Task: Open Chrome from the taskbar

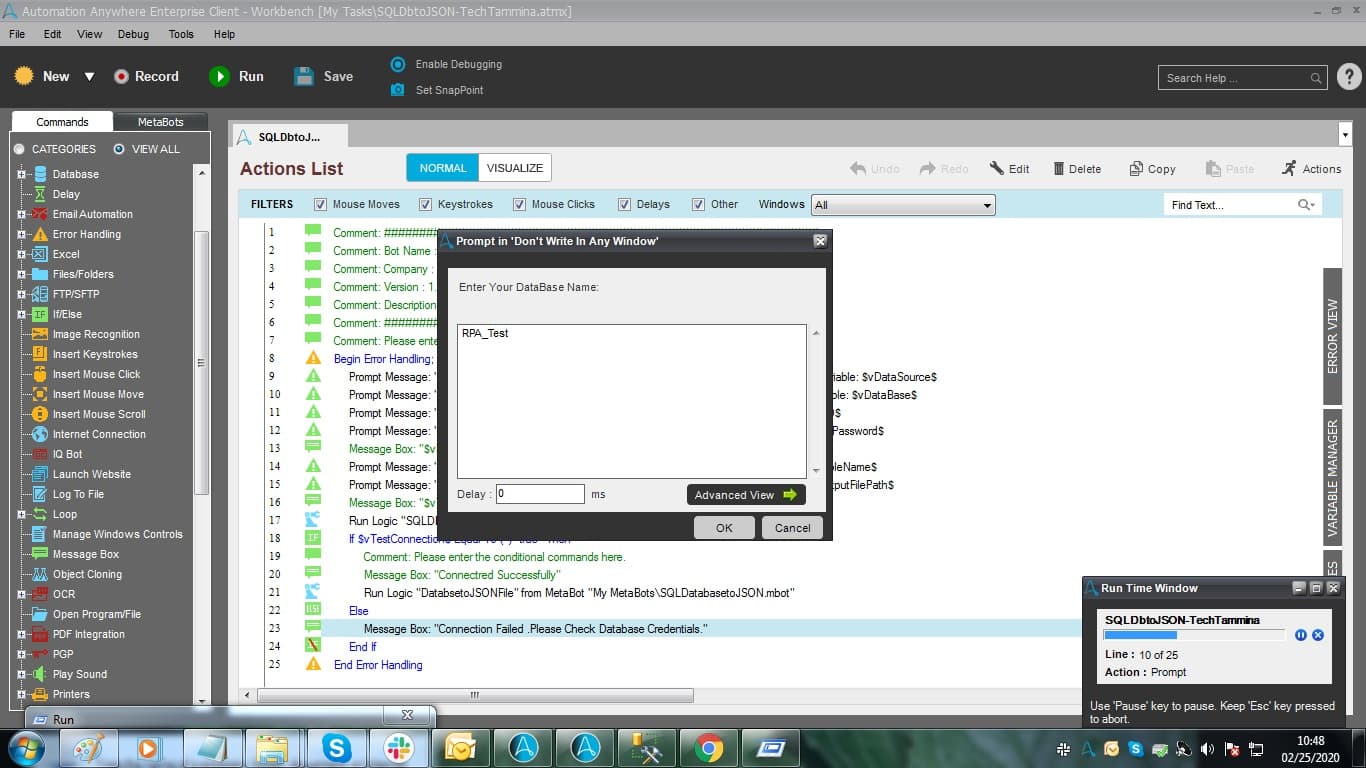Action: pyautogui.click(x=709, y=748)
